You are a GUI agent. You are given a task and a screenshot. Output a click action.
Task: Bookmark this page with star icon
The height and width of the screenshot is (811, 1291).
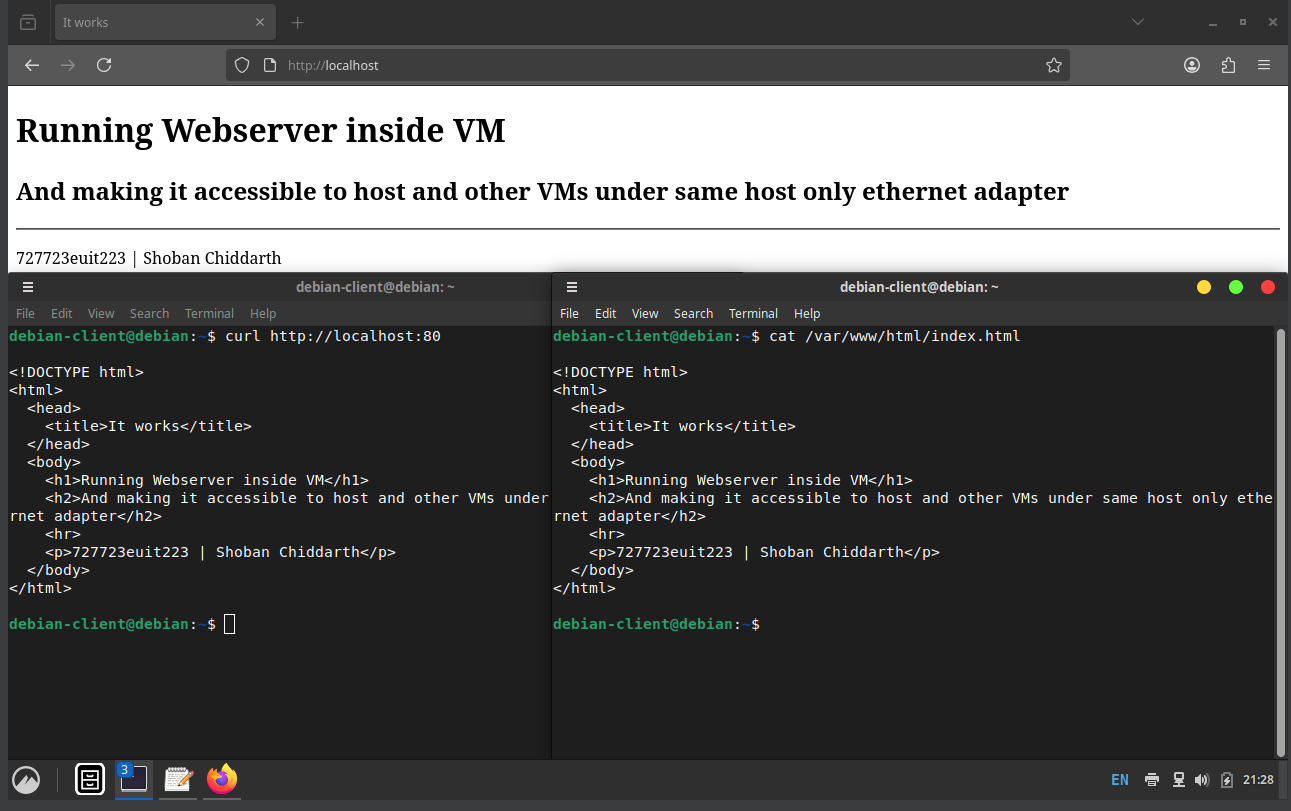1053,65
